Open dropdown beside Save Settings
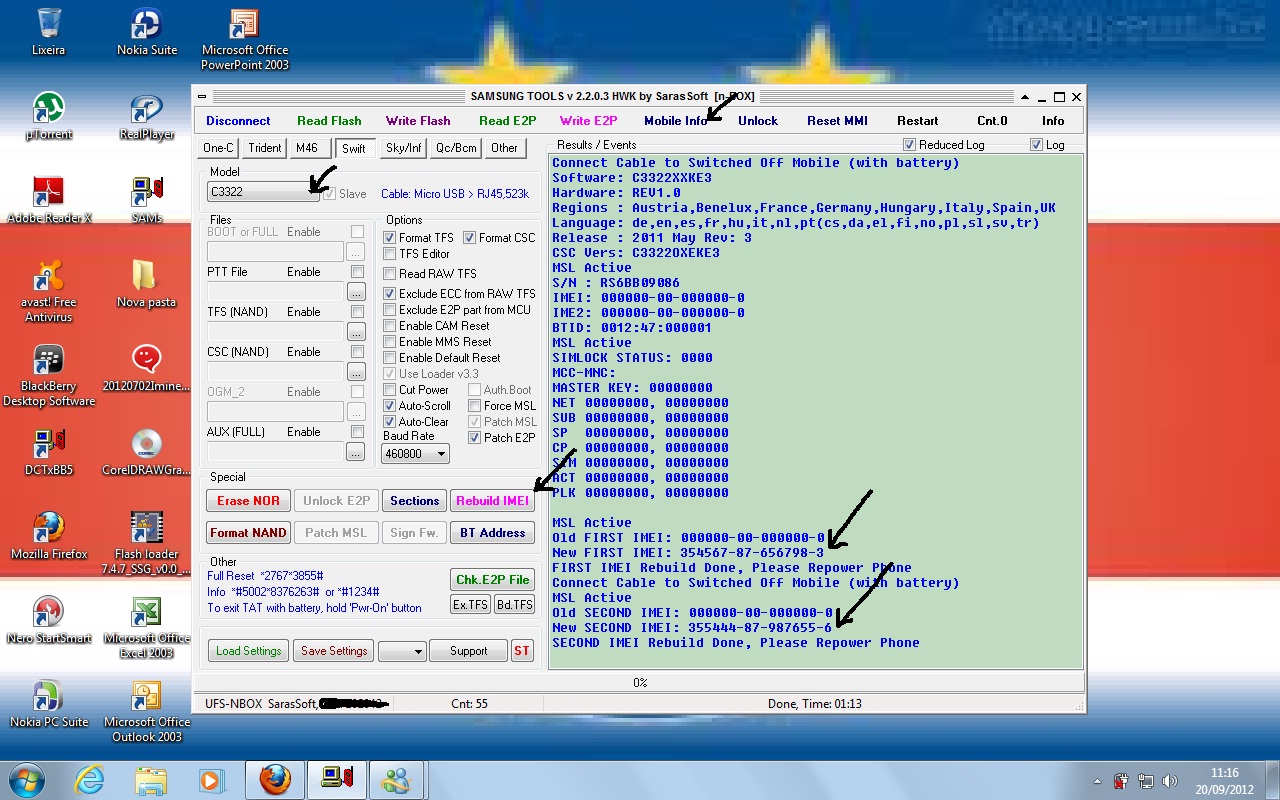 point(402,651)
